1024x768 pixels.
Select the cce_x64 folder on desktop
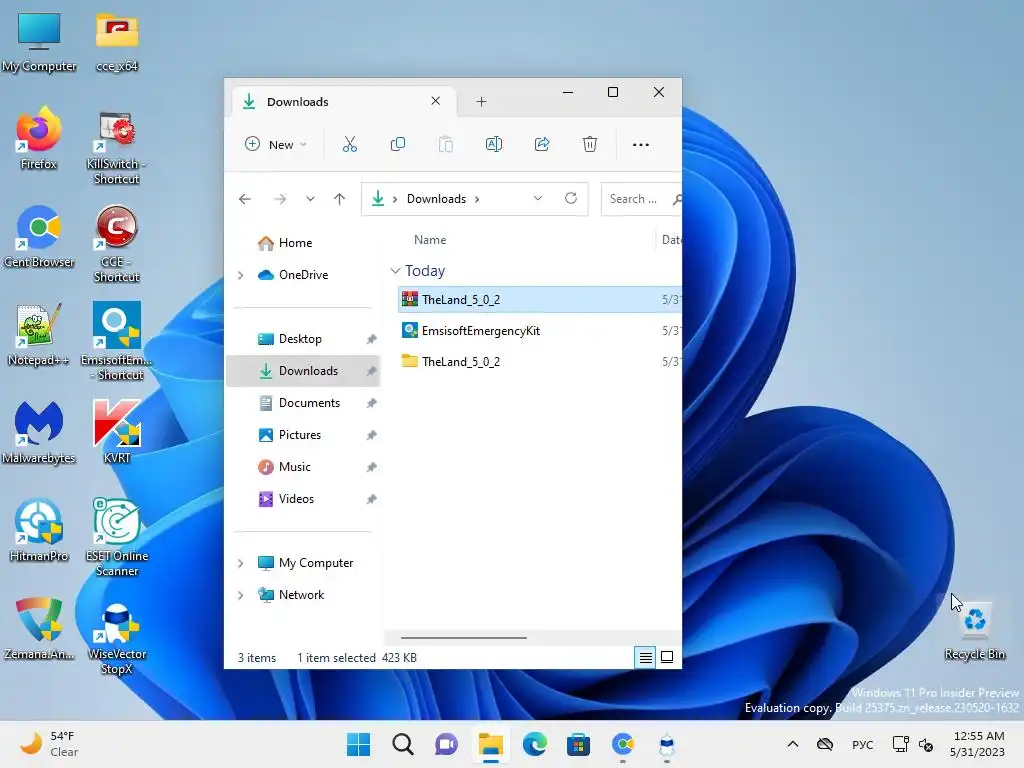click(x=117, y=40)
